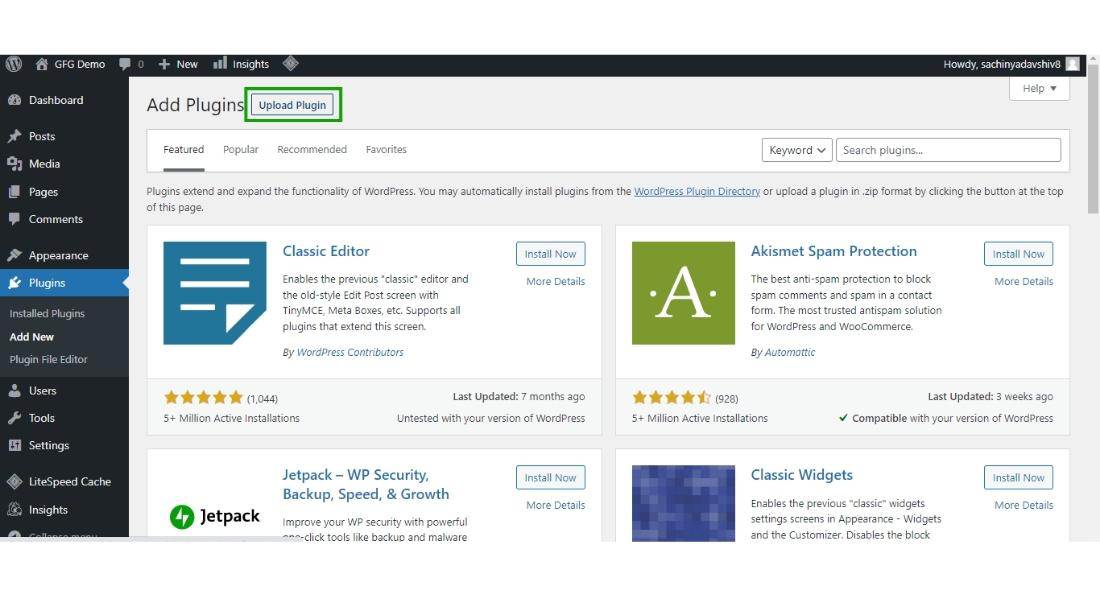Viewport: 1100px width, 600px height.
Task: Open Media library icon in sidebar
Action: point(14,164)
